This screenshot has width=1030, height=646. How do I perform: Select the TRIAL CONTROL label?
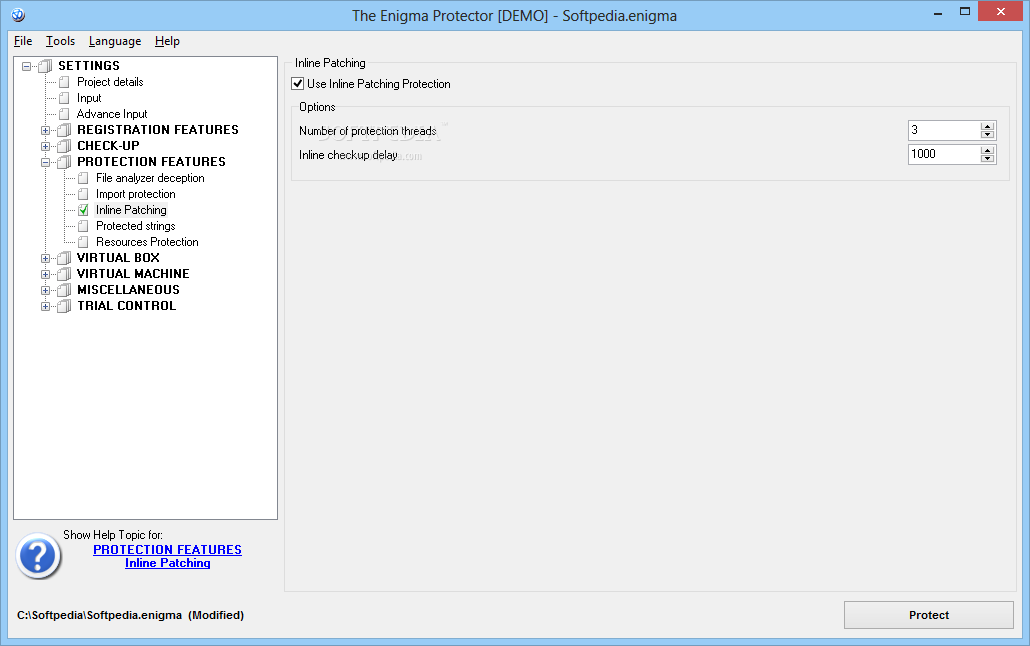(x=127, y=306)
